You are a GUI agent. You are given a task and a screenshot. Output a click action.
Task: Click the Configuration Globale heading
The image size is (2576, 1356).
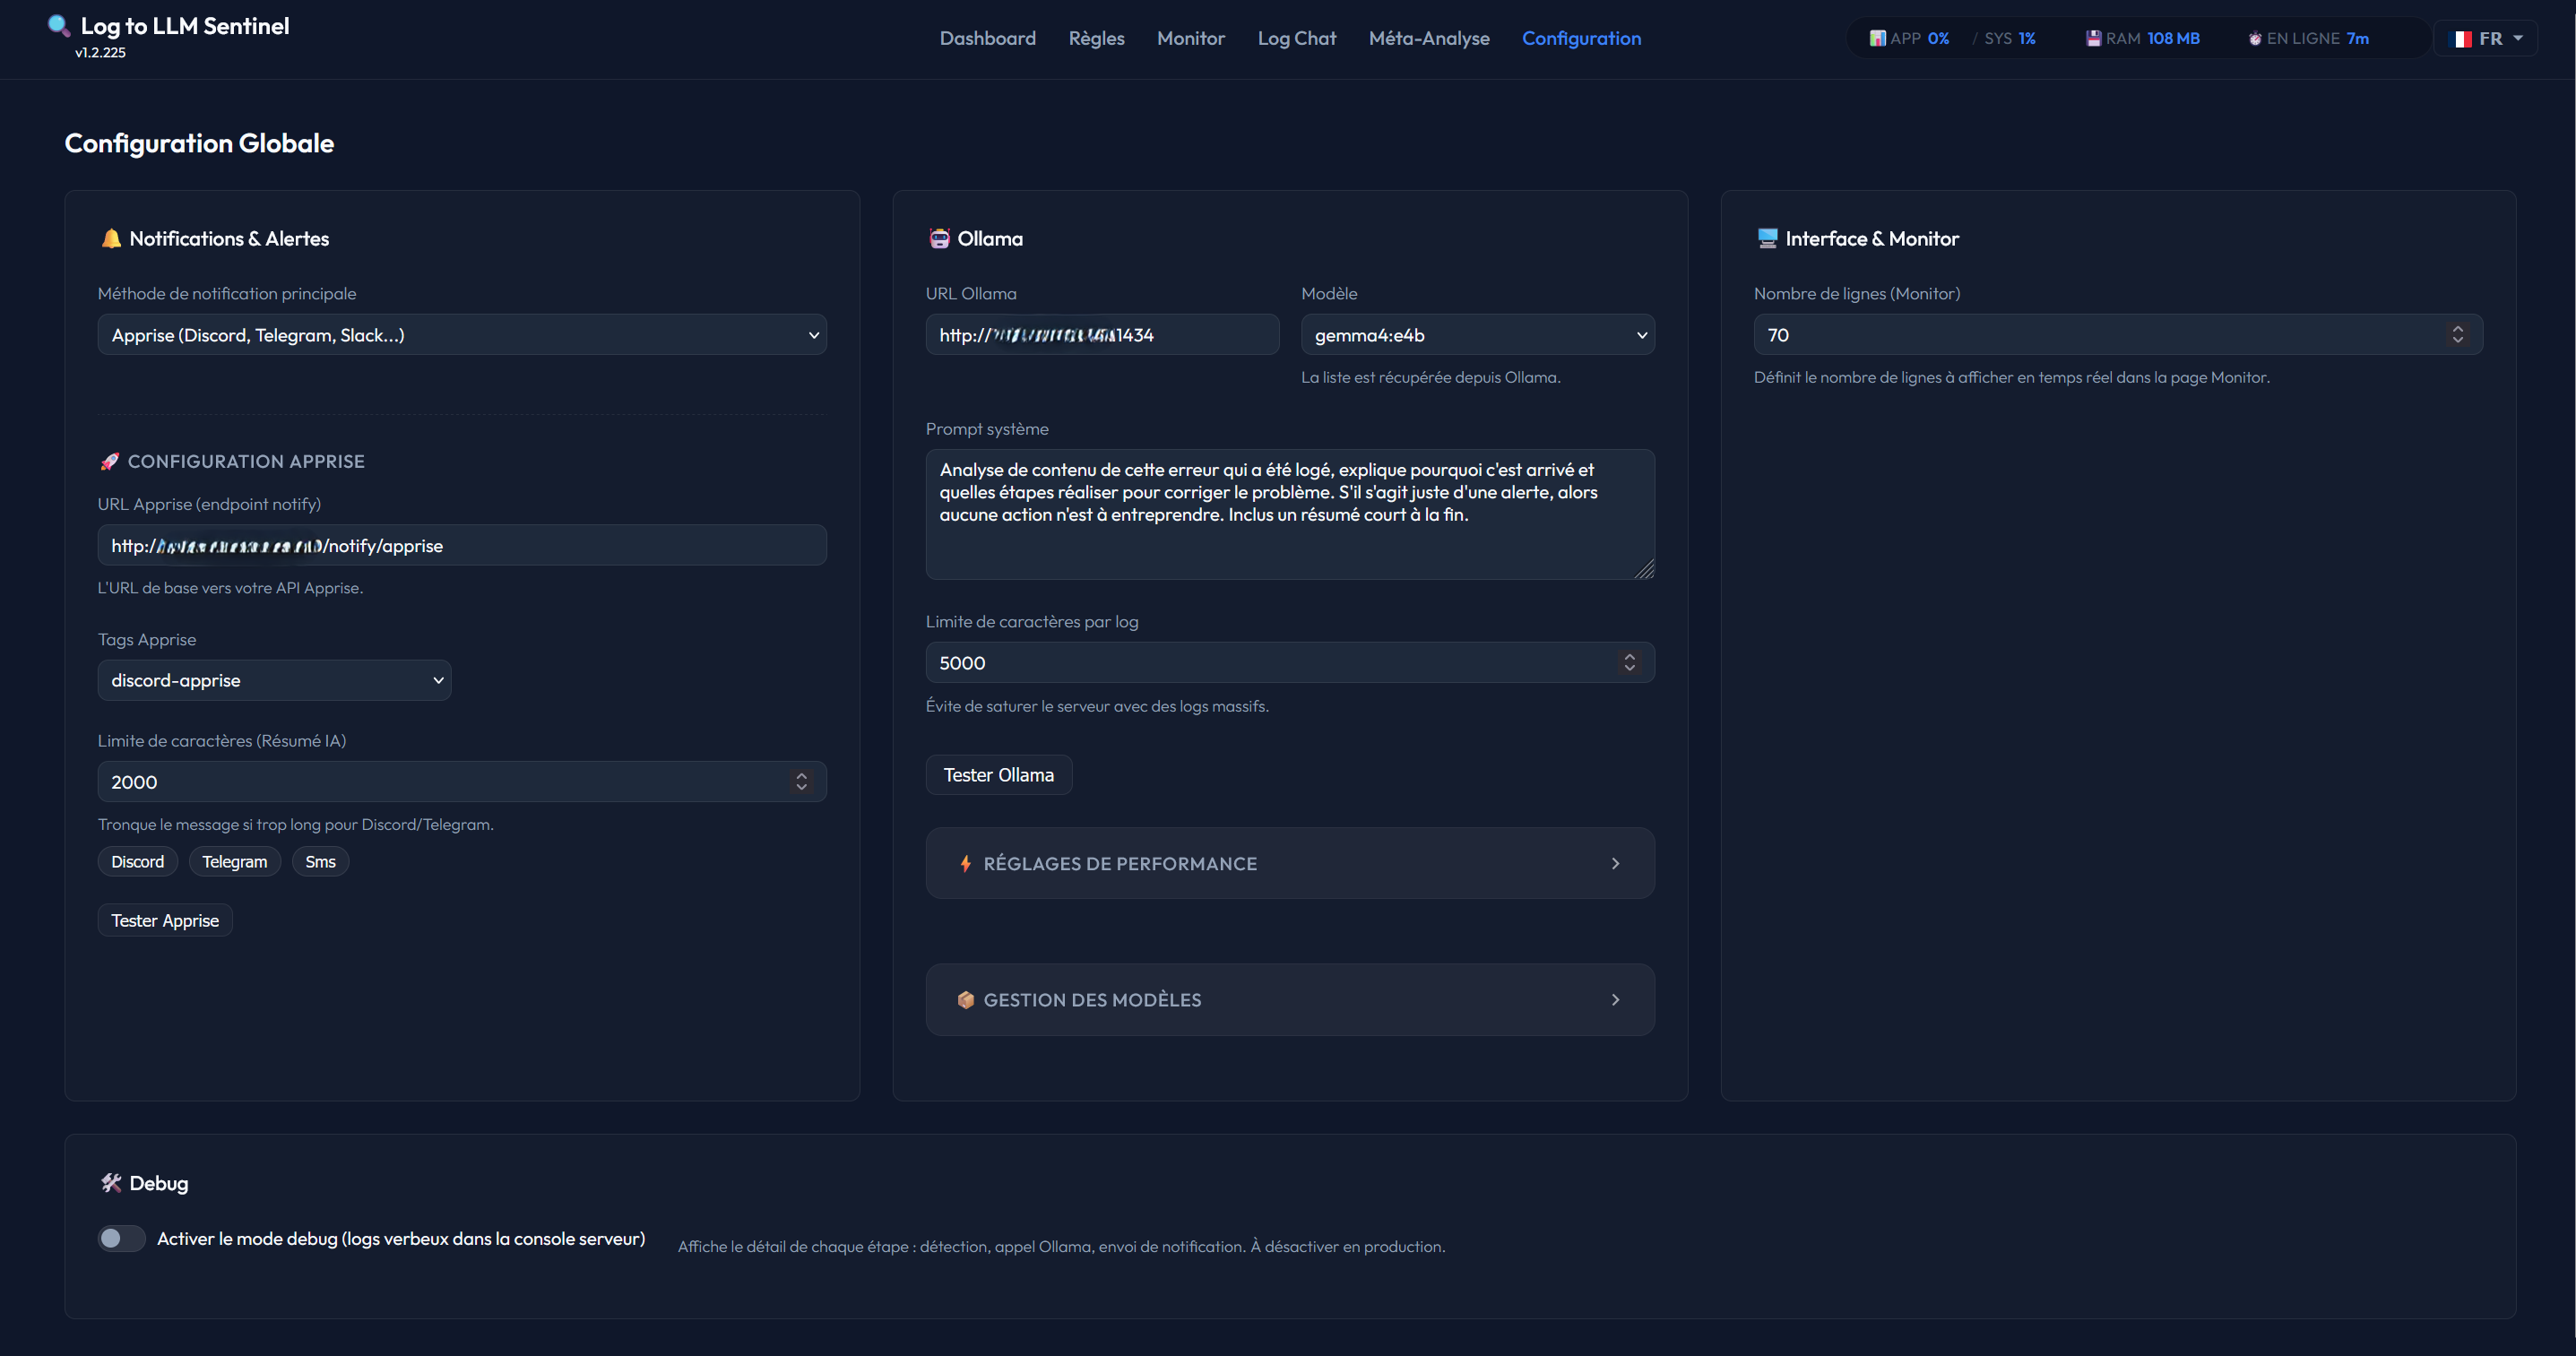[x=199, y=143]
